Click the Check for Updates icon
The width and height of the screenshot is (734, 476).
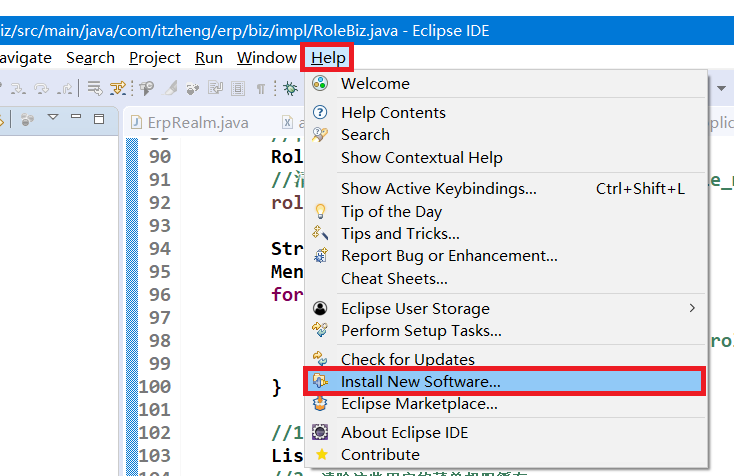tap(320, 359)
